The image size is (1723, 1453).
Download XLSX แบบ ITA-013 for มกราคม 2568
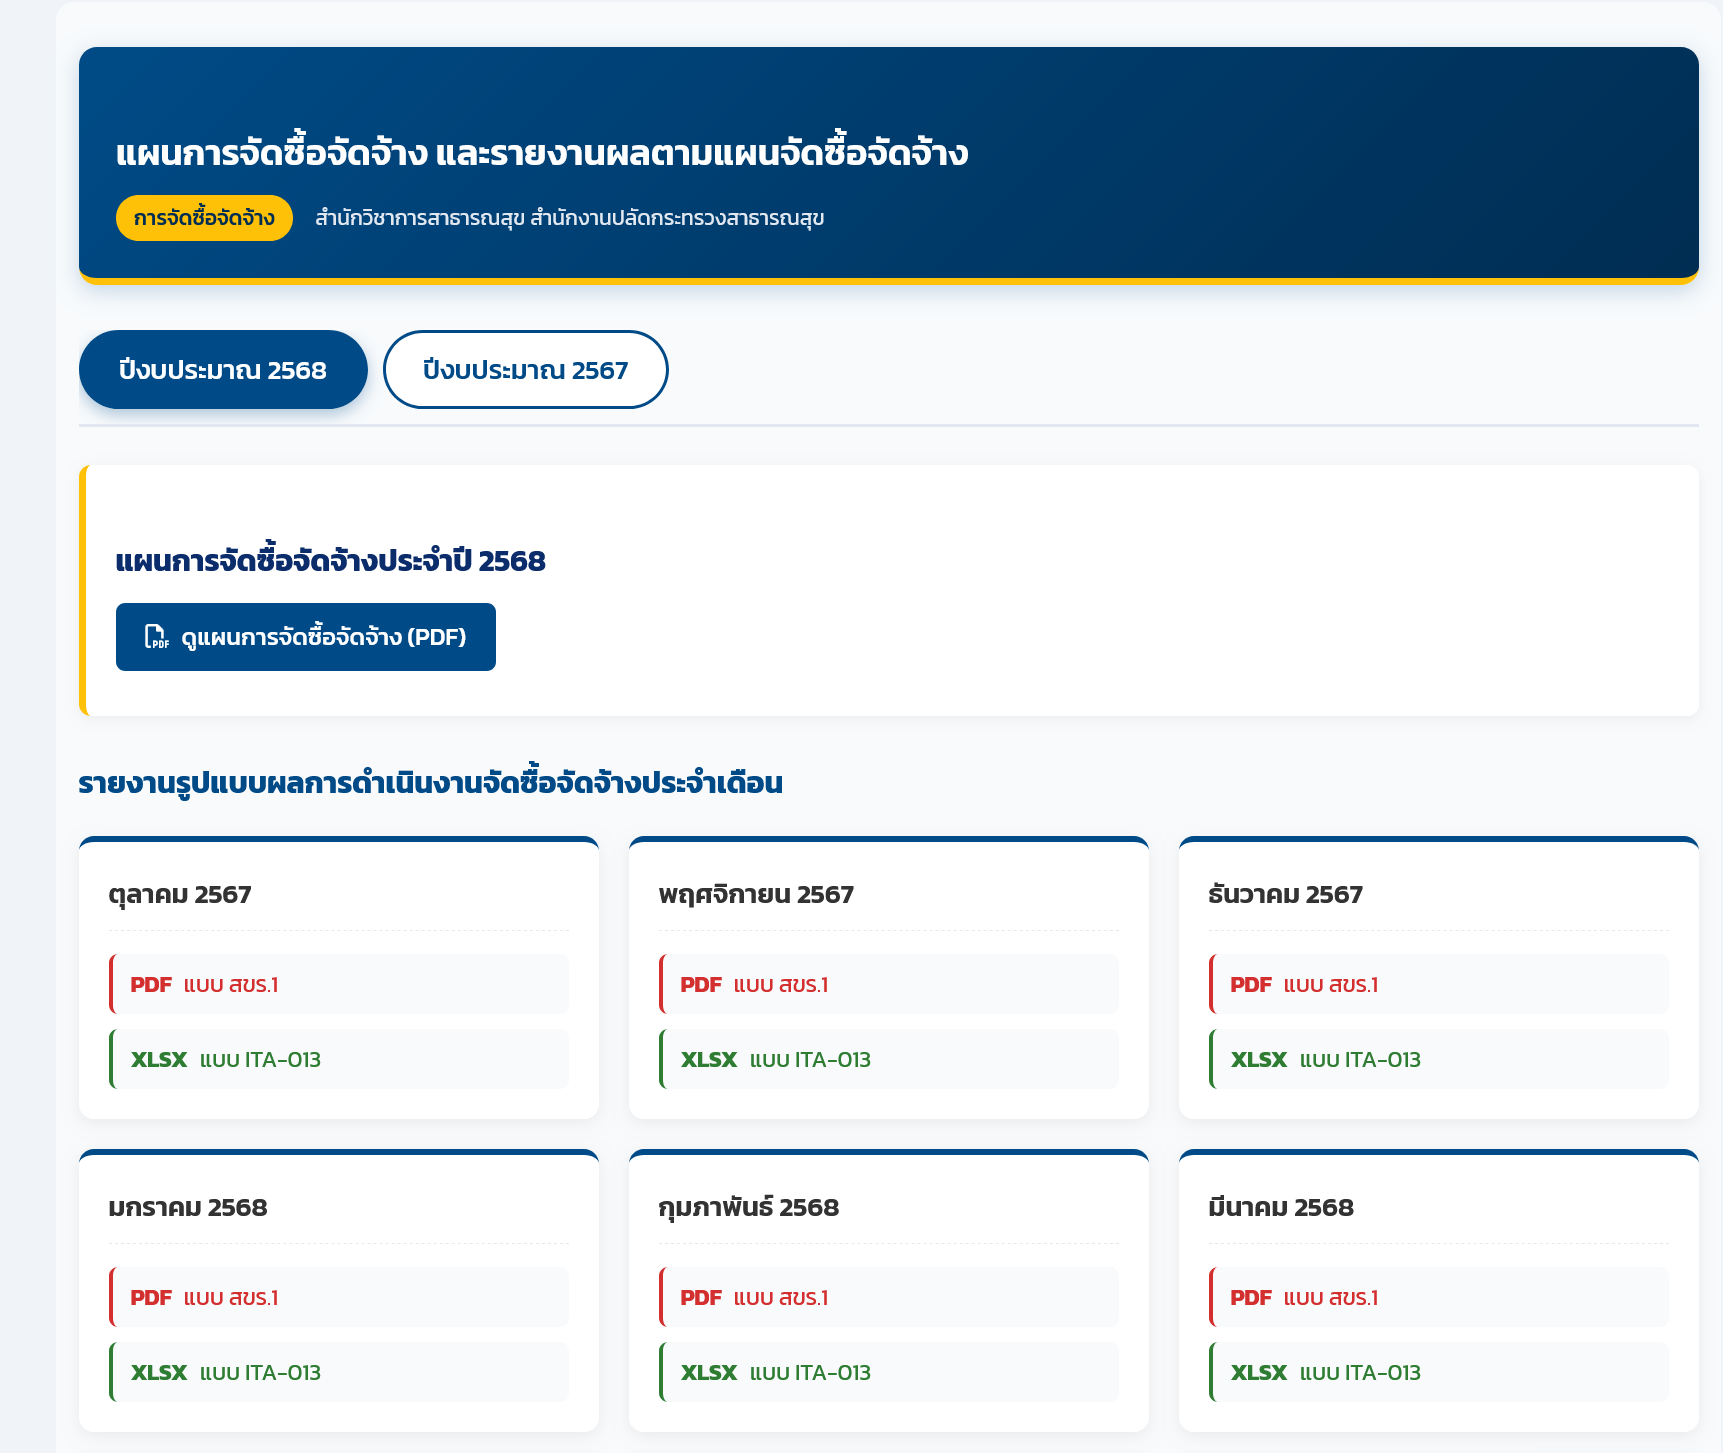(x=338, y=1372)
